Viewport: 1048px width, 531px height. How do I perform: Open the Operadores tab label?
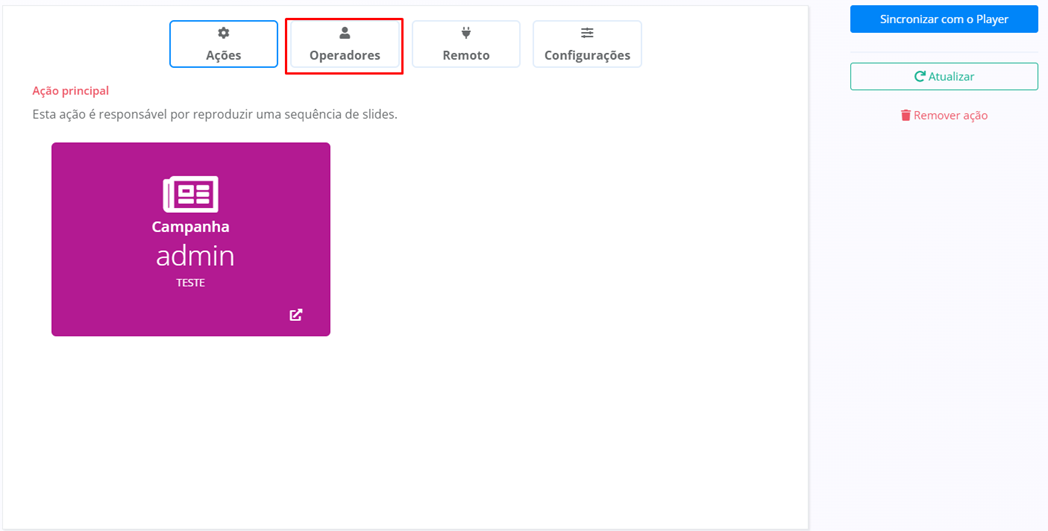pyautogui.click(x=345, y=56)
